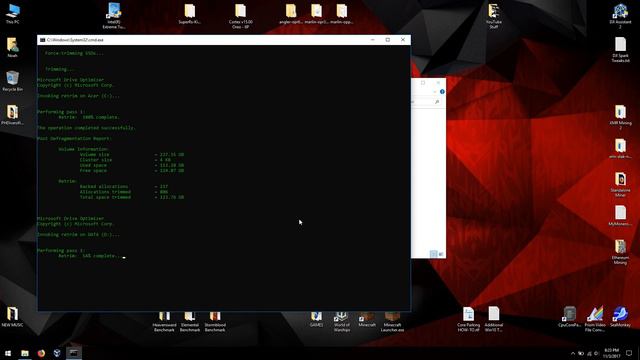Open the taskbar clock showing 8:23 PM
The height and width of the screenshot is (360, 640).
tap(611, 353)
